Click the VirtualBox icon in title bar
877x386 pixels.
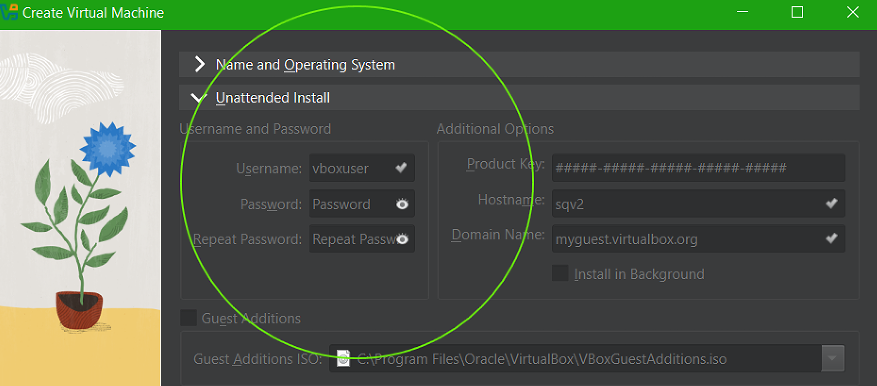pos(10,12)
